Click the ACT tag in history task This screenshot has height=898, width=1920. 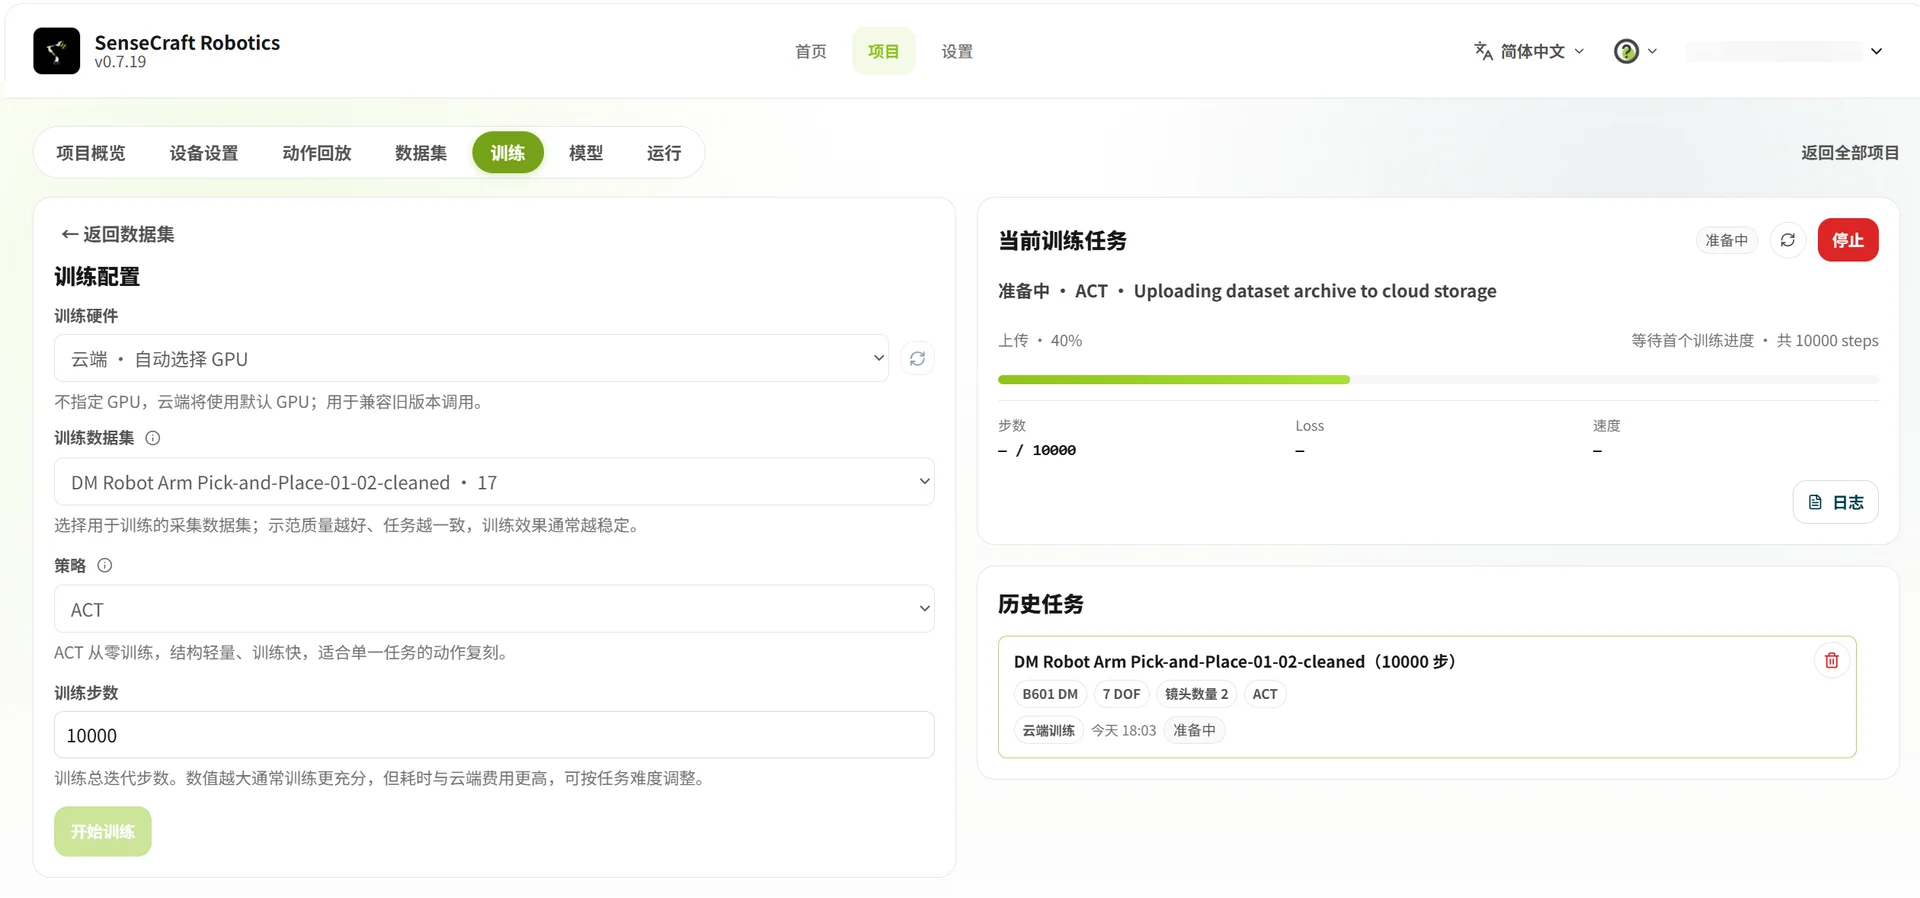[x=1265, y=694]
